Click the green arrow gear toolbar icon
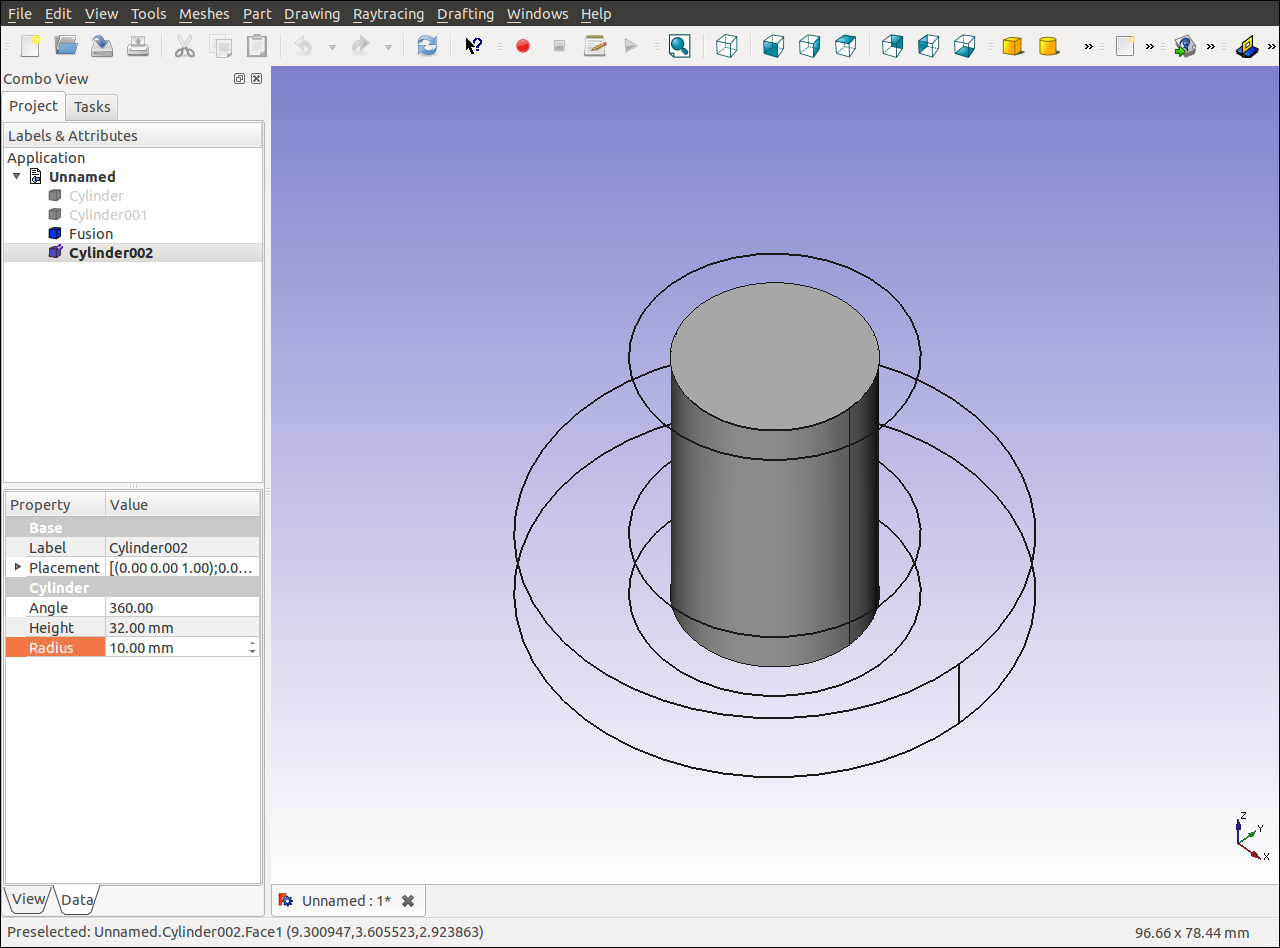Viewport: 1280px width, 948px height. (1185, 46)
